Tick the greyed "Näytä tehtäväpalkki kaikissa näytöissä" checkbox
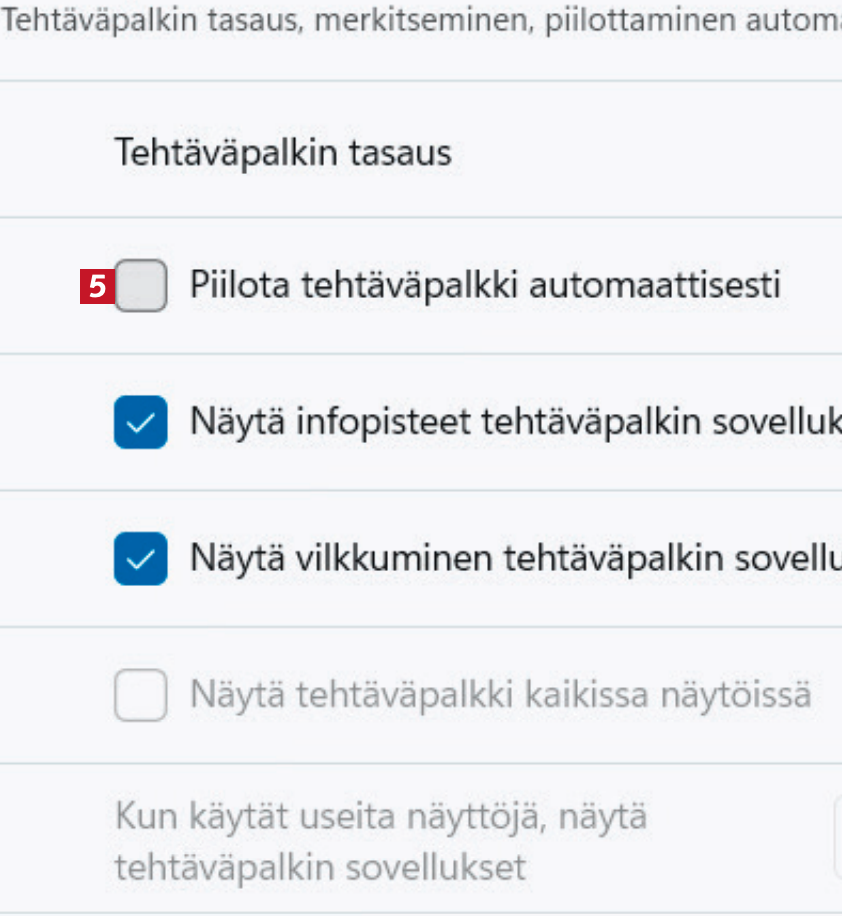 (141, 695)
